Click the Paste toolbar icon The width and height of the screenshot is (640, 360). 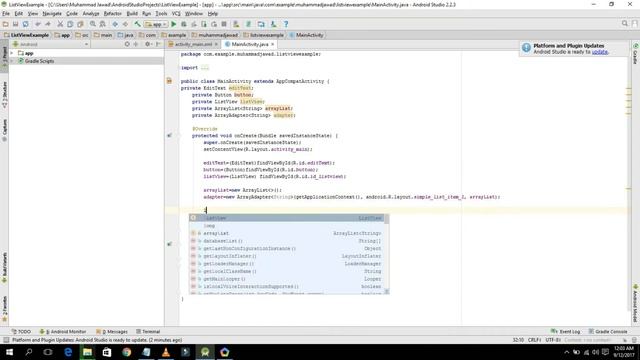tap(80, 24)
